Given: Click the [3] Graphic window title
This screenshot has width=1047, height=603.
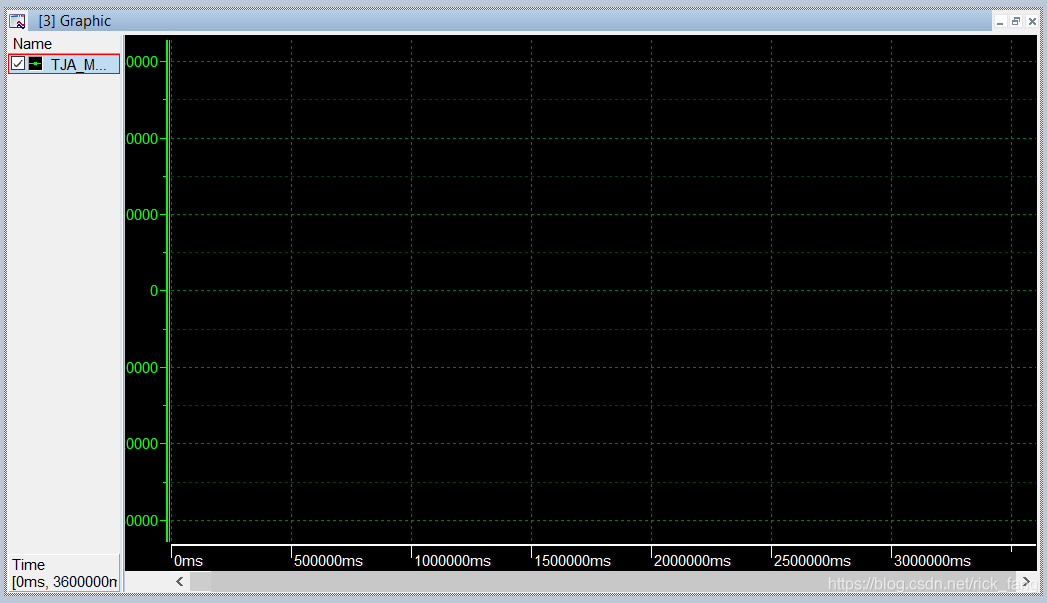Looking at the screenshot, I should (x=75, y=21).
